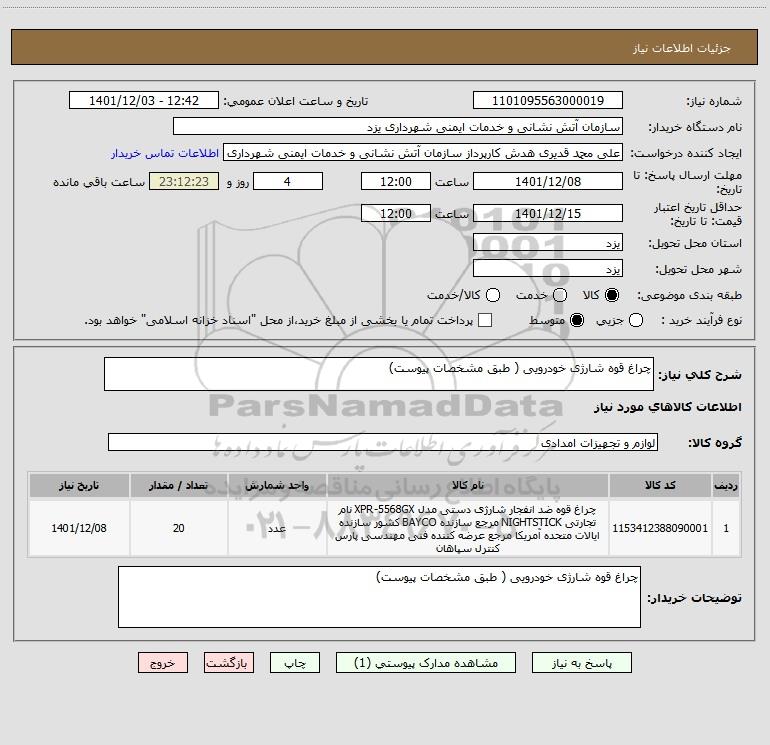Click the need date cell 1401/12/08
770x745 pixels.
(79, 528)
